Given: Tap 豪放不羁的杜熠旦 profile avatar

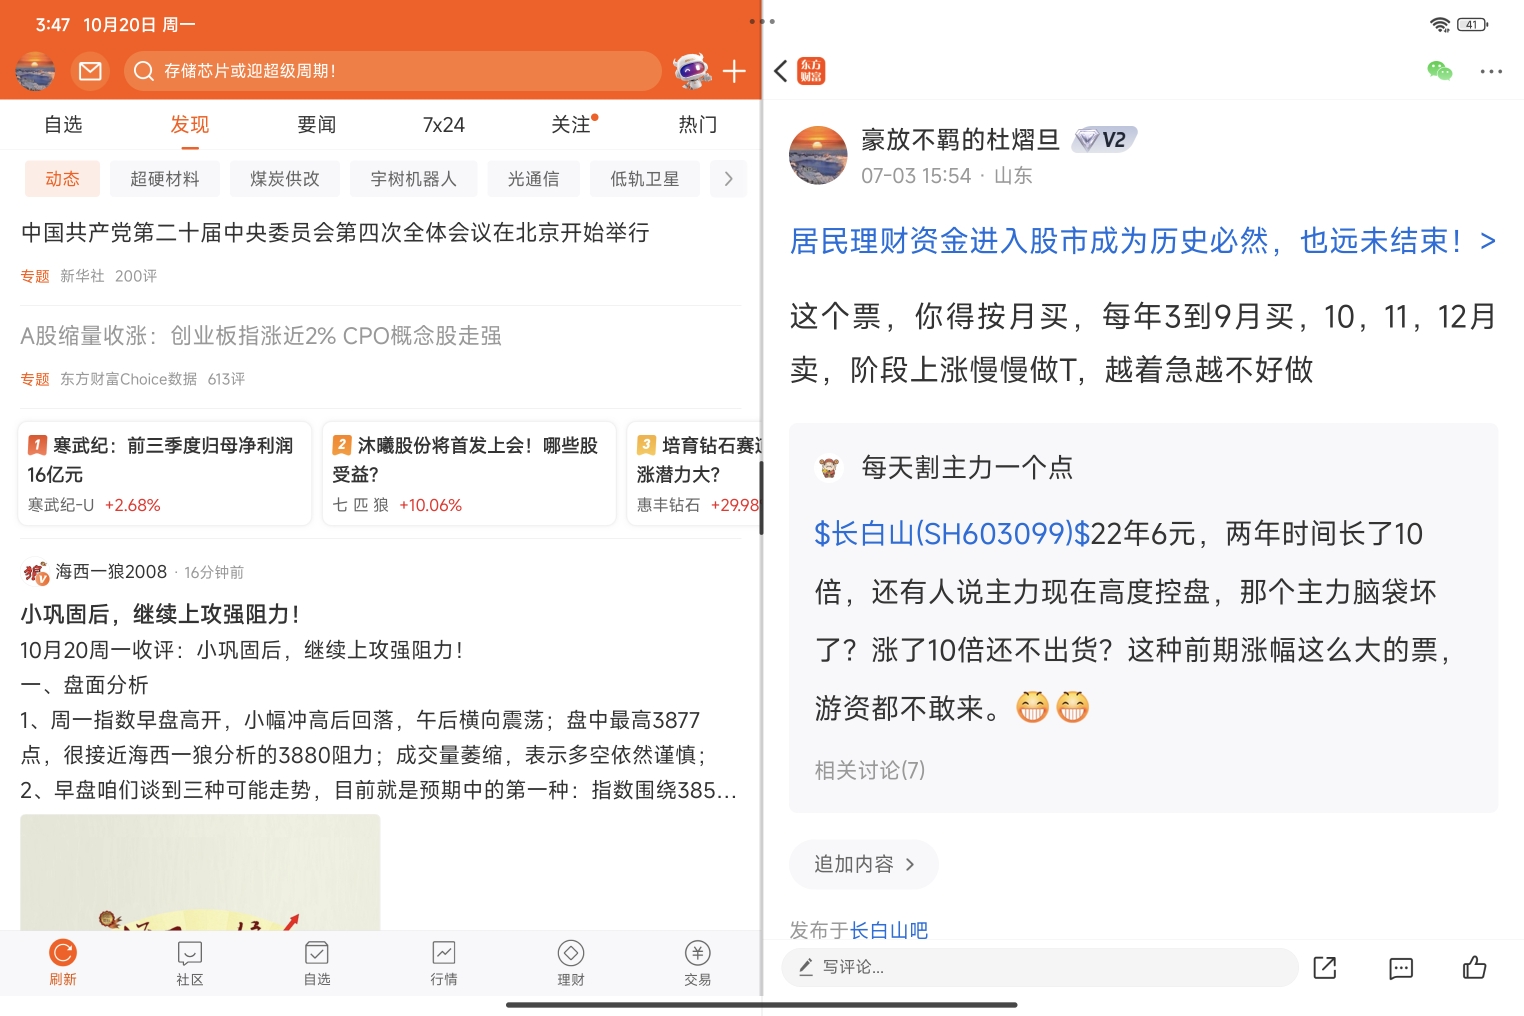Looking at the screenshot, I should 818,155.
